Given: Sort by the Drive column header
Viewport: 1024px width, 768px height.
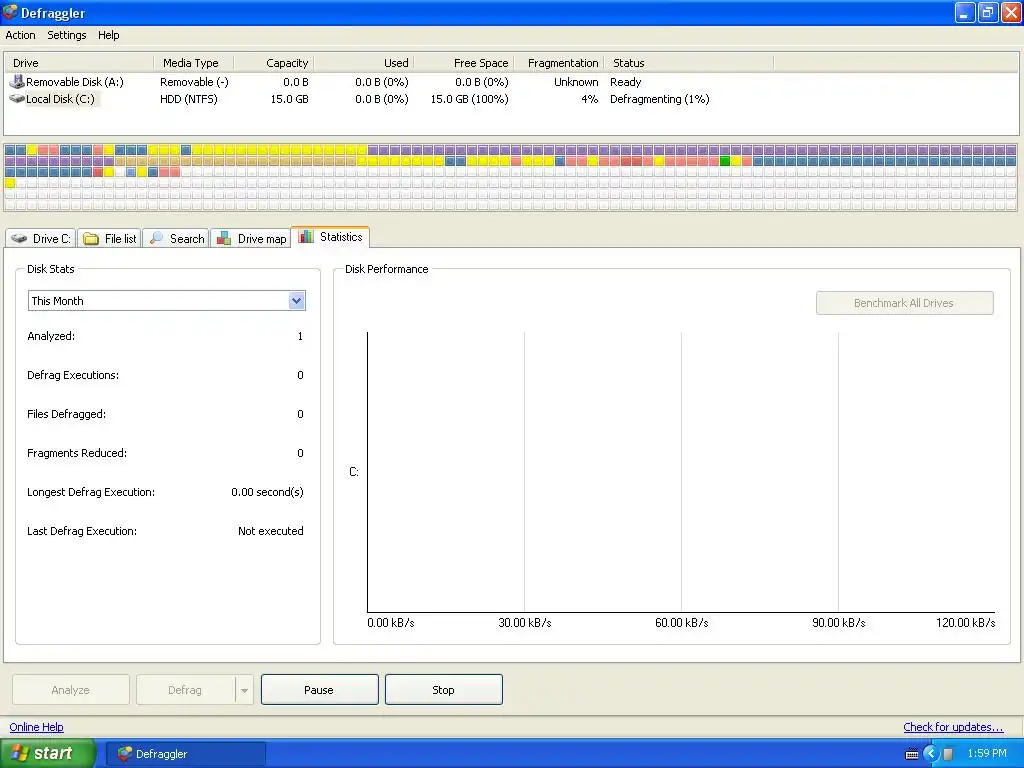Looking at the screenshot, I should click(x=78, y=63).
